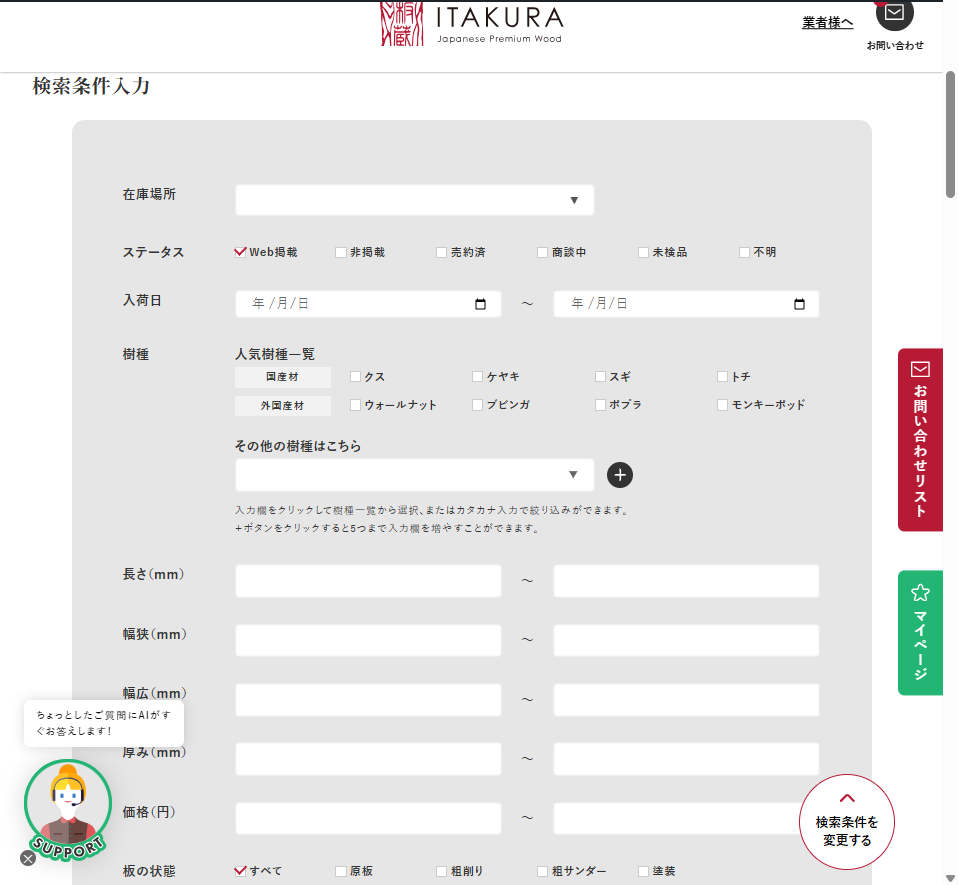This screenshot has width=958, height=885.
Task: Expand the 在庫場所 dropdown
Action: [414, 200]
